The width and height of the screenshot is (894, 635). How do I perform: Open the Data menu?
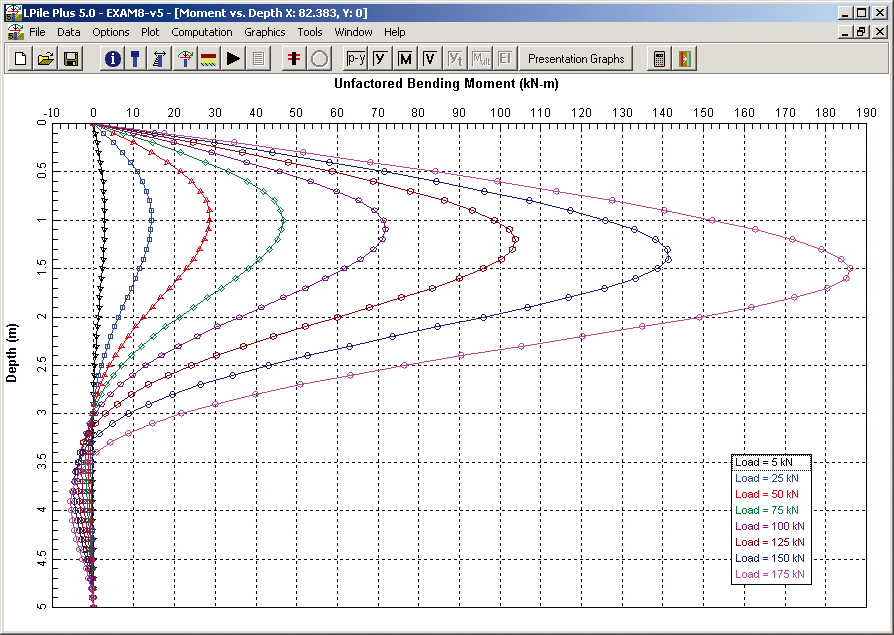click(68, 32)
